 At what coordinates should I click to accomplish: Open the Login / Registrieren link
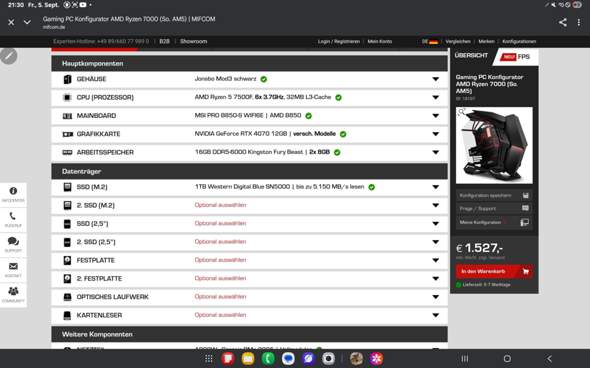pyautogui.click(x=339, y=41)
